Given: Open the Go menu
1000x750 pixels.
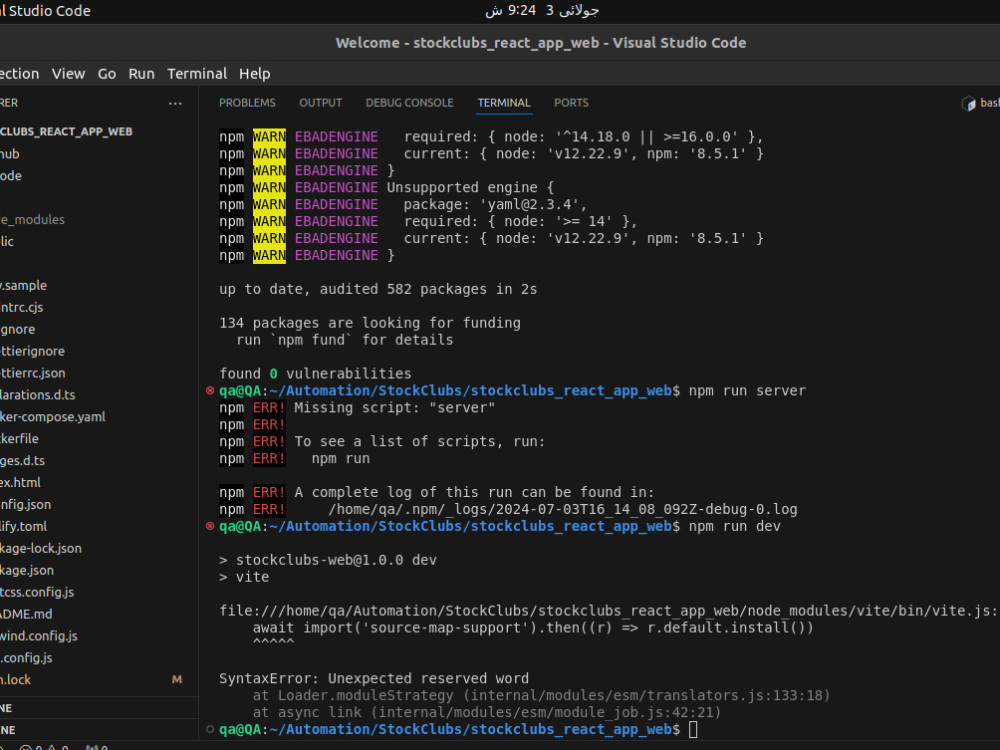Looking at the screenshot, I should coord(107,74).
